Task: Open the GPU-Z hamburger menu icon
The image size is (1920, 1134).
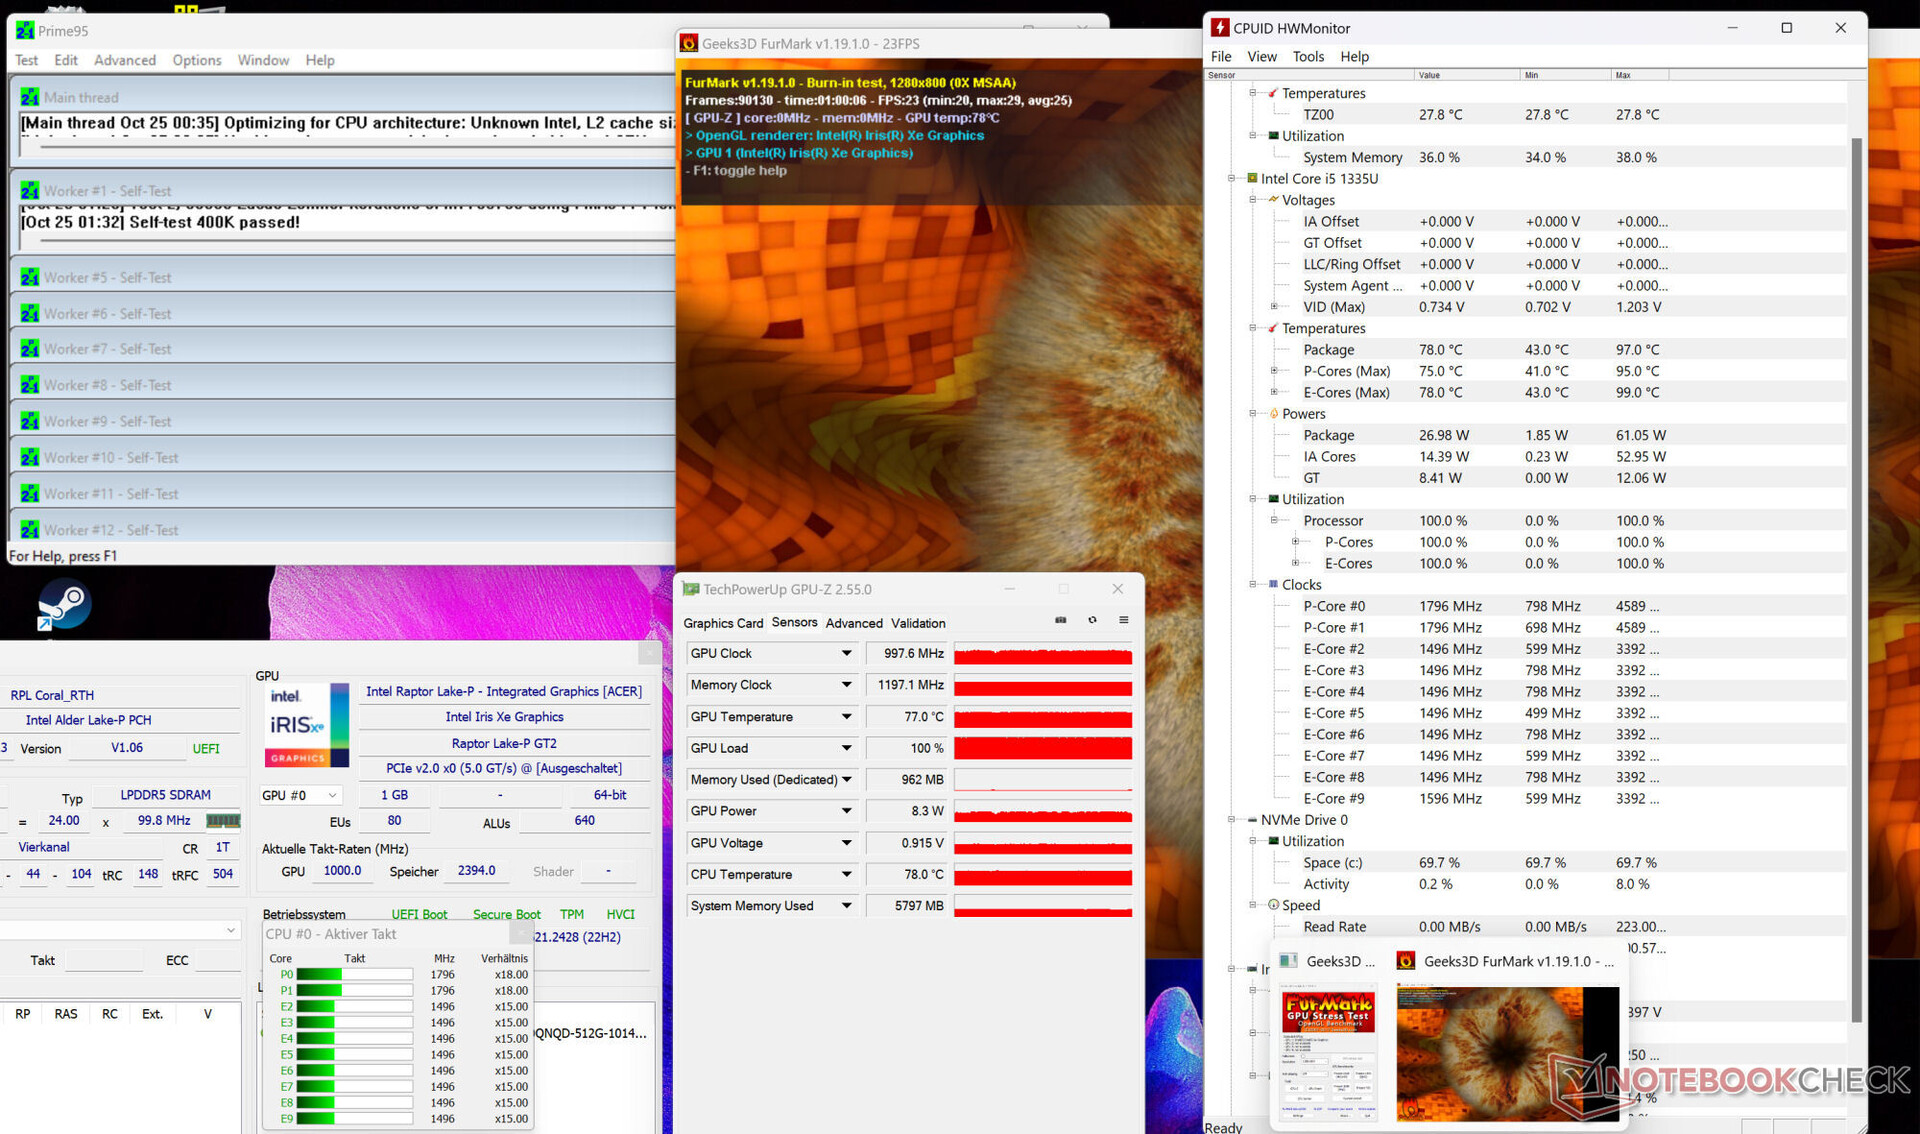Action: click(x=1123, y=621)
